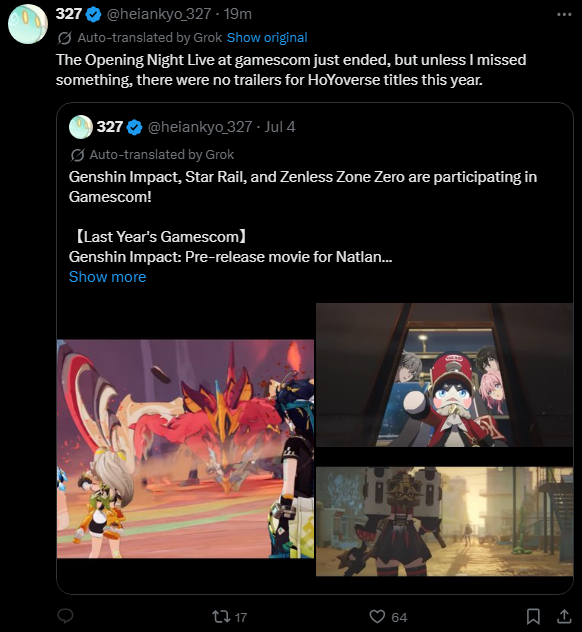Open the 19m timestamp link
Screen dimensions: 582x632
[x=238, y=14]
